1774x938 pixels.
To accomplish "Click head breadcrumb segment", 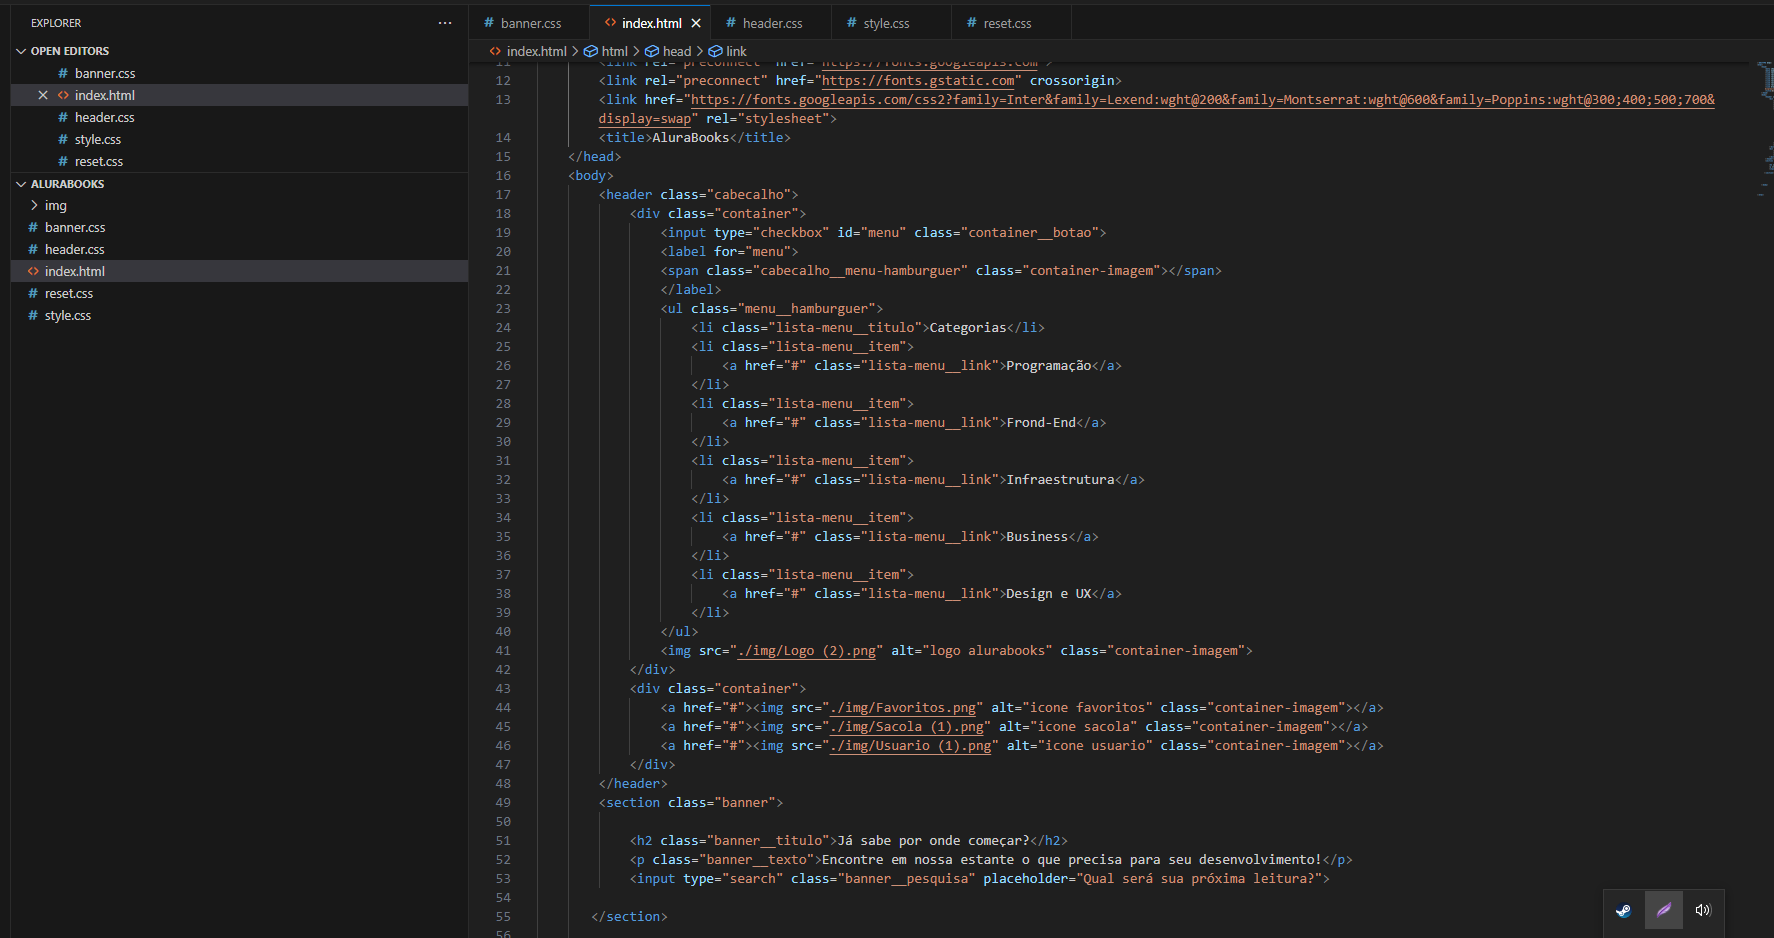I will pyautogui.click(x=677, y=51).
